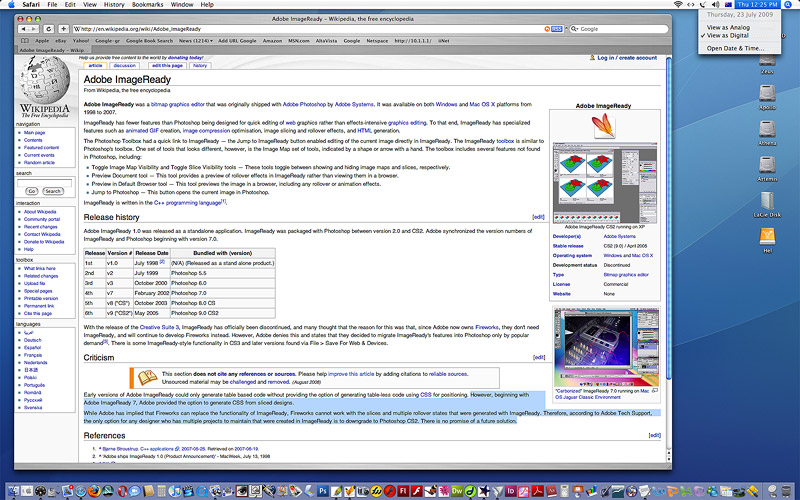Open Dashboard from the dock

[x=40, y=491]
